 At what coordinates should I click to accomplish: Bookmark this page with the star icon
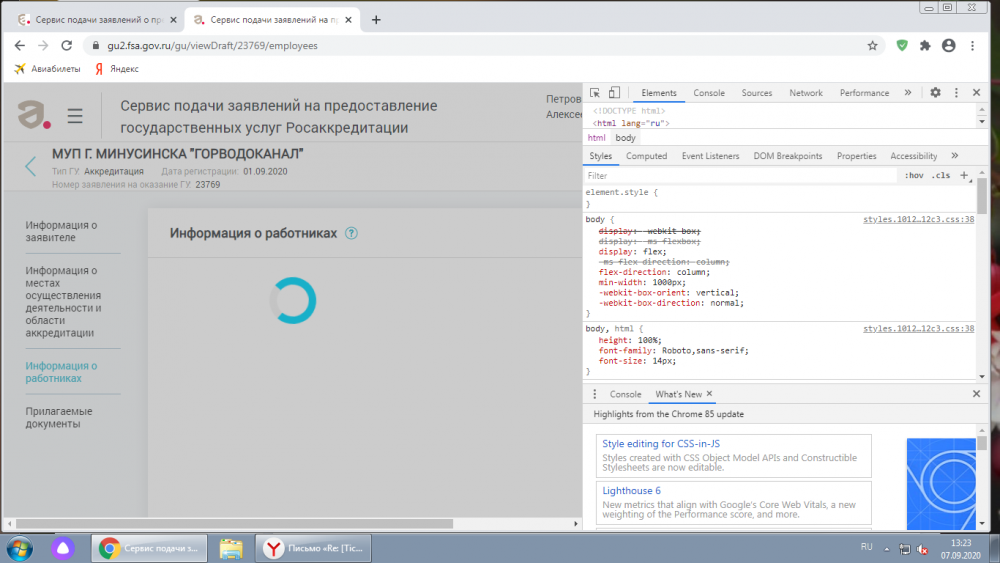872,46
